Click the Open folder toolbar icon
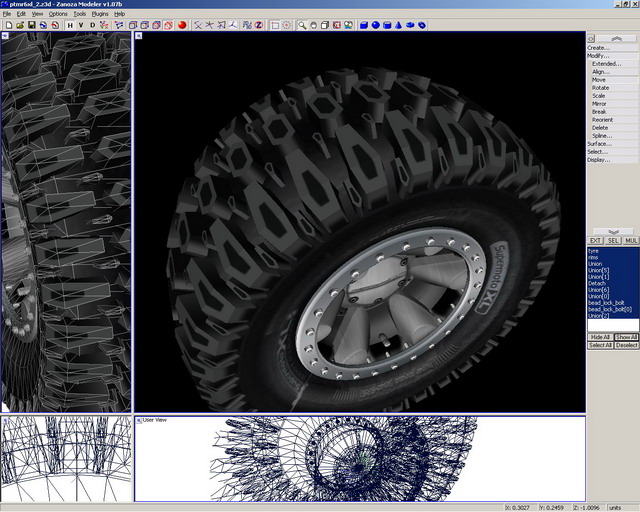The width and height of the screenshot is (640, 512). (x=20, y=24)
